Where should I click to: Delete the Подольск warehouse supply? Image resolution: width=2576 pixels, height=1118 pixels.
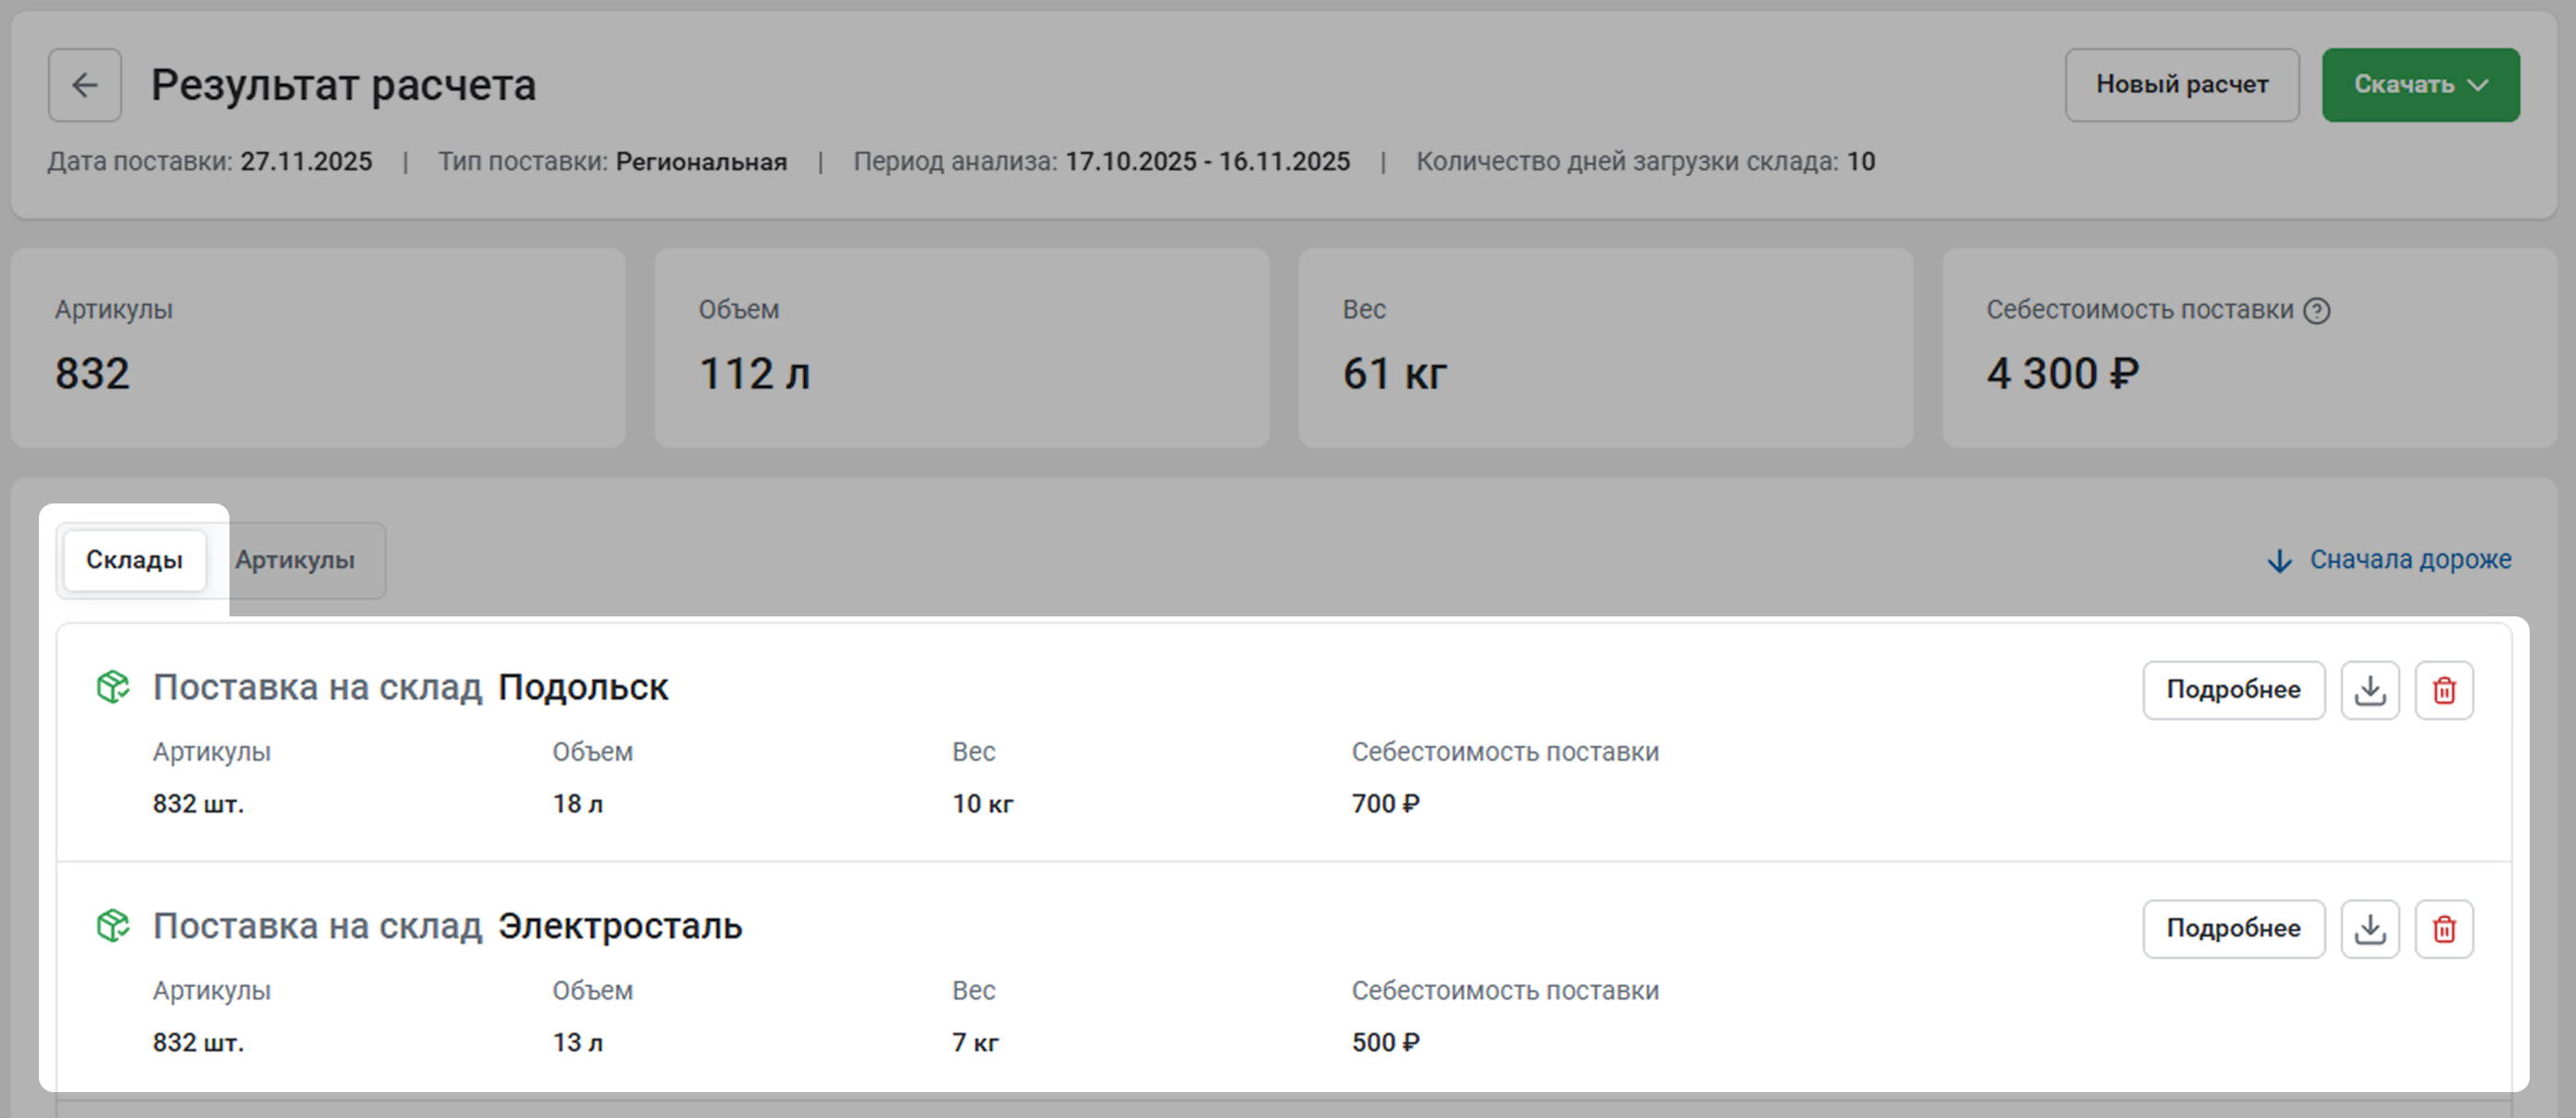2443,690
